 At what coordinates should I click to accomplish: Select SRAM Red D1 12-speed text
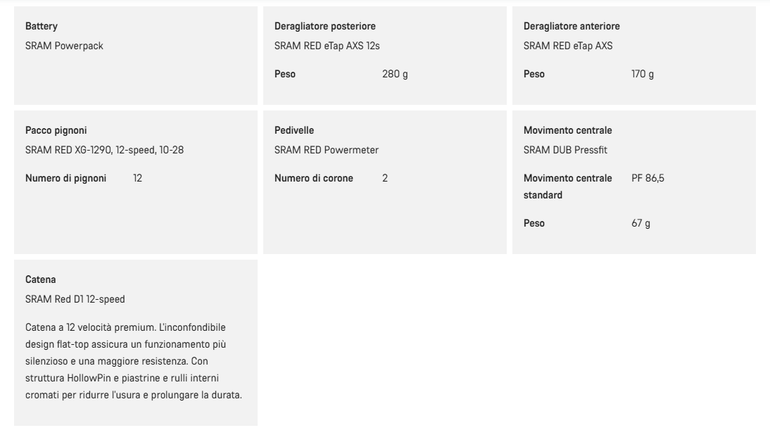point(75,299)
